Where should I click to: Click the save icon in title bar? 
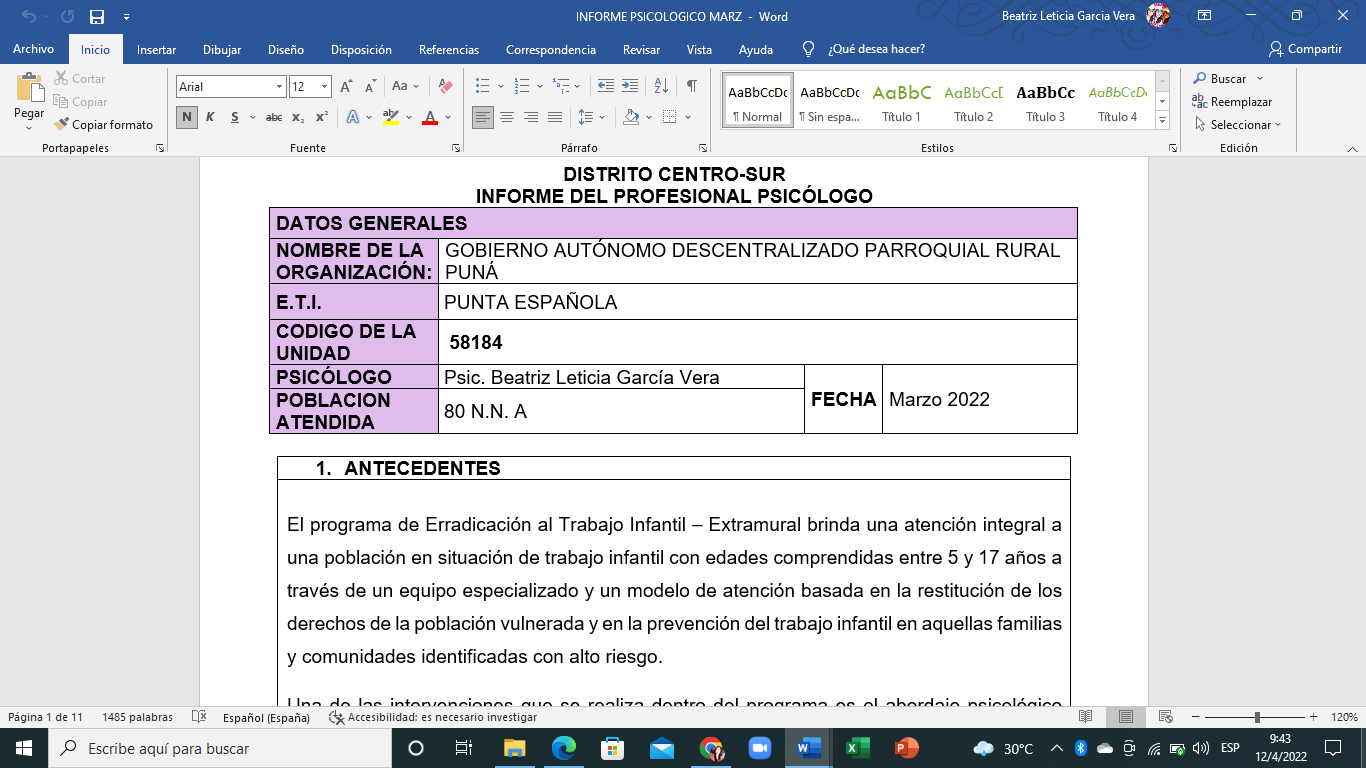[x=97, y=17]
